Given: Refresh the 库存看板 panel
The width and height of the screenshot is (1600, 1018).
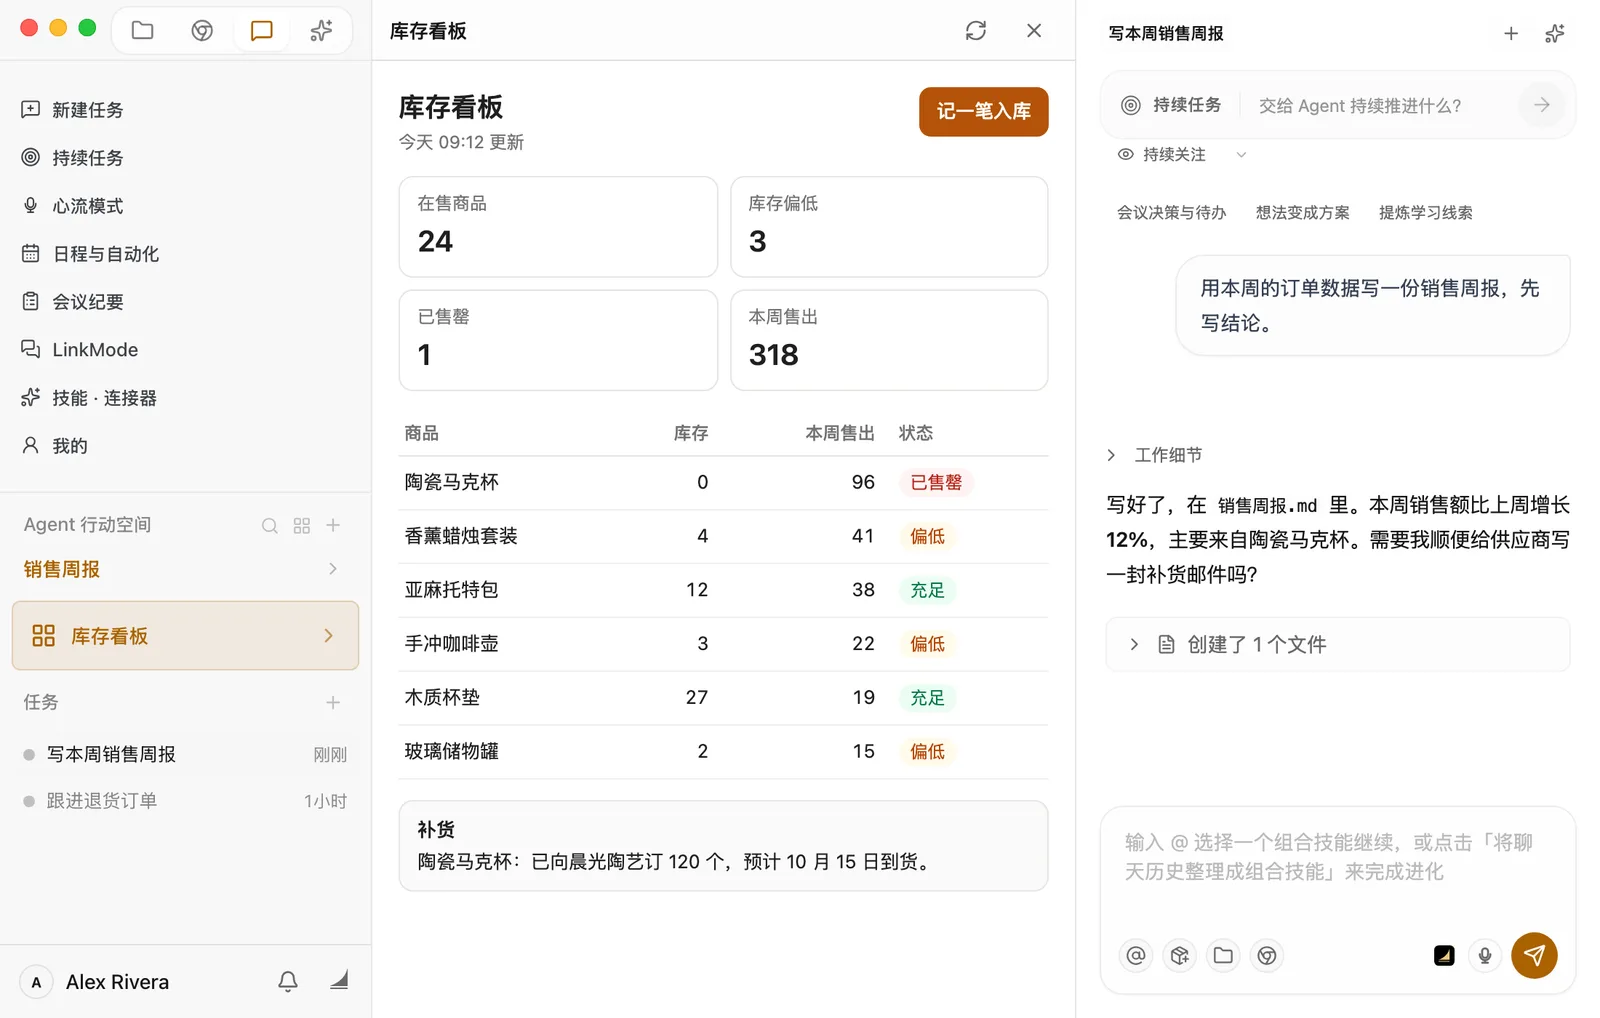Looking at the screenshot, I should click(976, 31).
